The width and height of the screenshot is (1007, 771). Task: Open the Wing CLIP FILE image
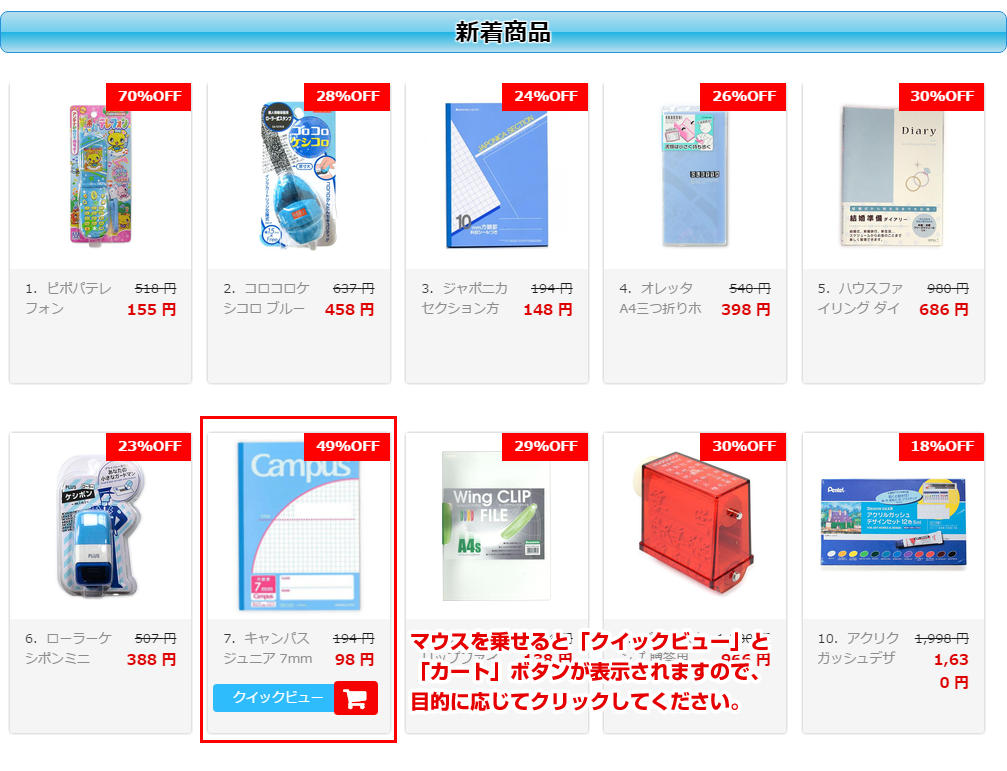[496, 525]
